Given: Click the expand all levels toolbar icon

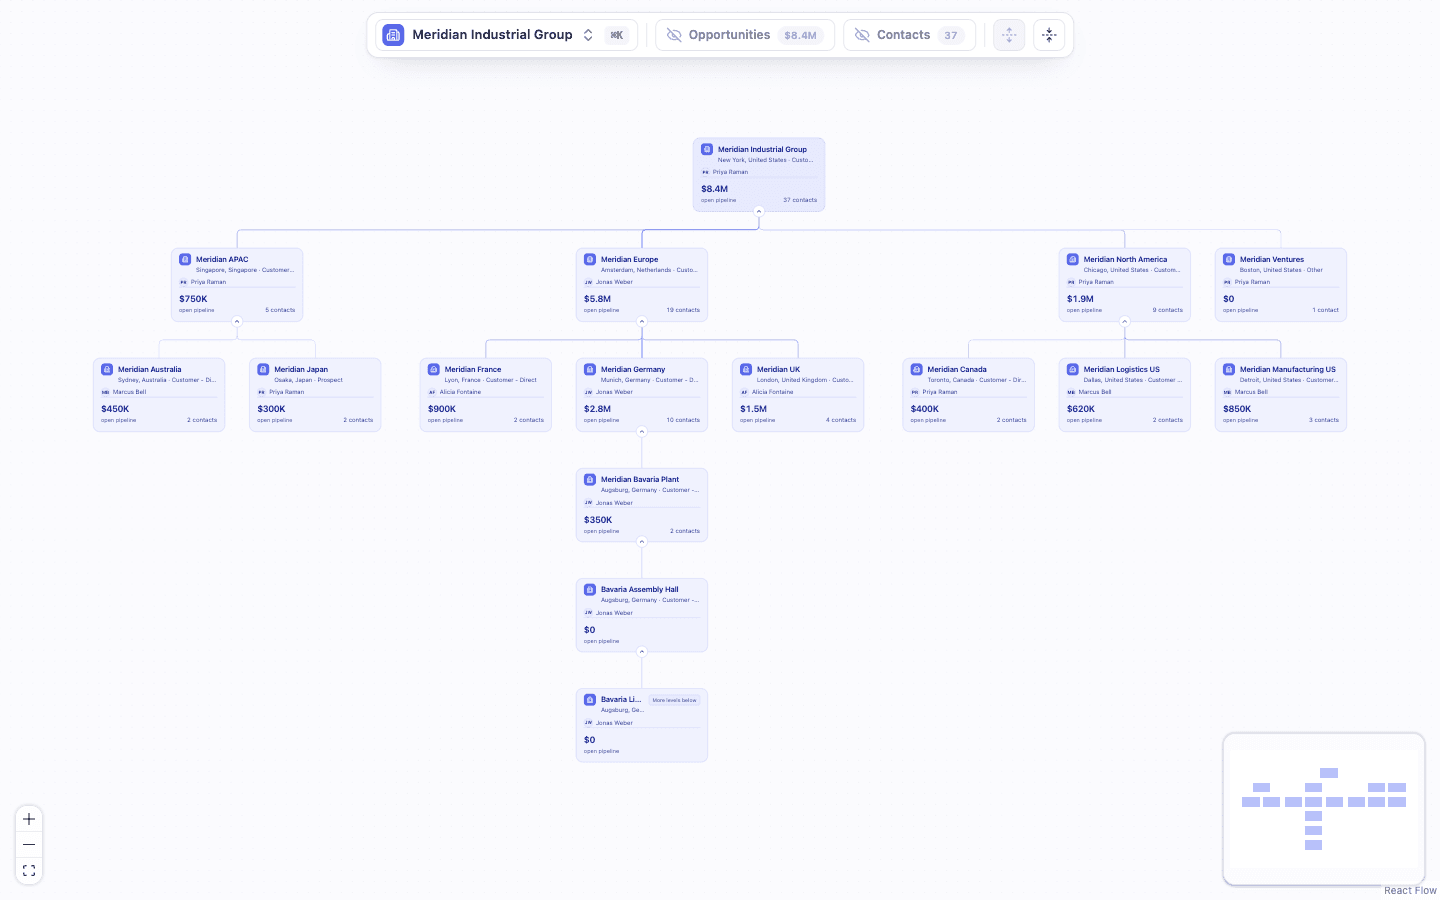Looking at the screenshot, I should [x=1009, y=35].
